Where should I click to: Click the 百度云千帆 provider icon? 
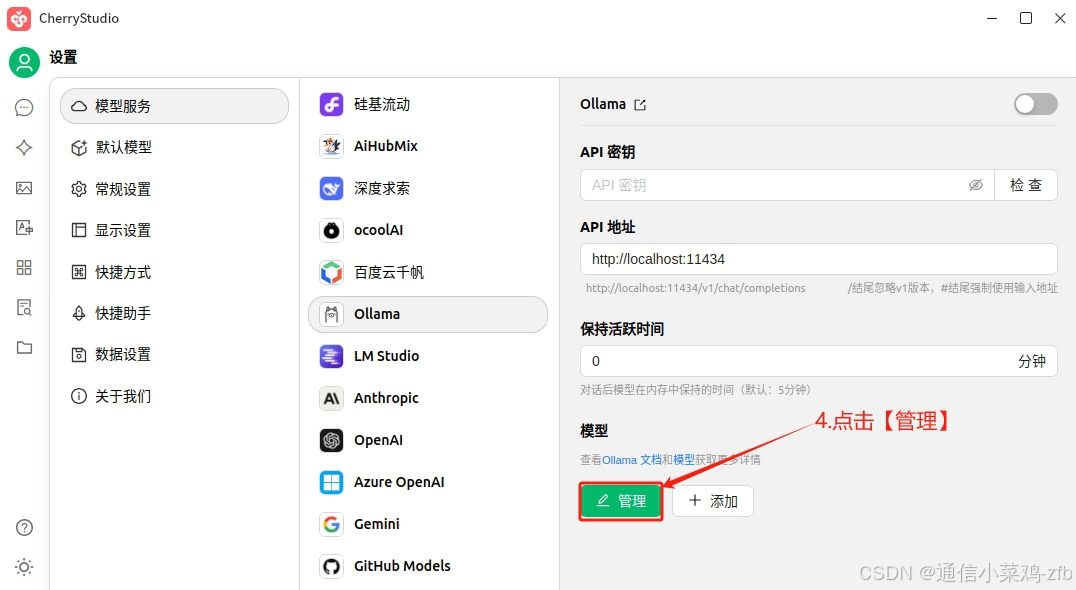point(331,272)
